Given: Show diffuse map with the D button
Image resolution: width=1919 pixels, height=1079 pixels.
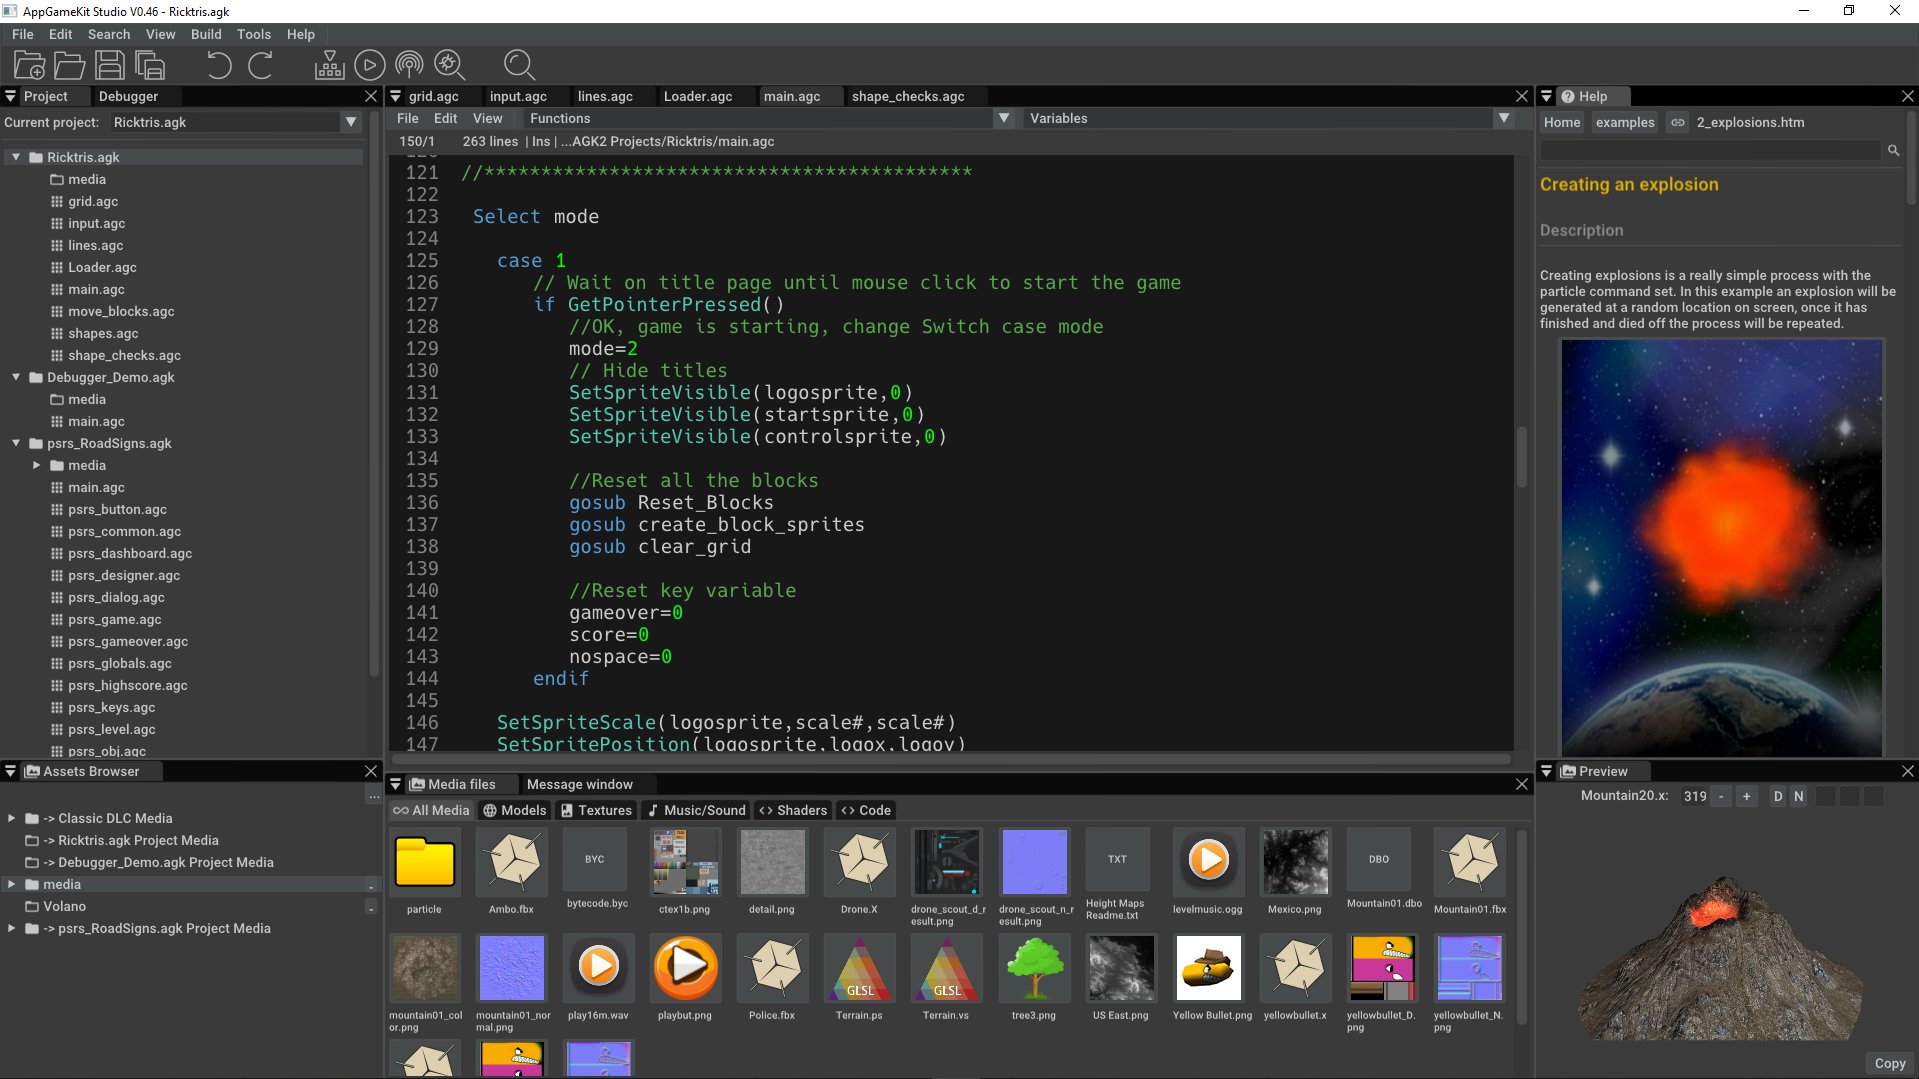Looking at the screenshot, I should tap(1778, 796).
